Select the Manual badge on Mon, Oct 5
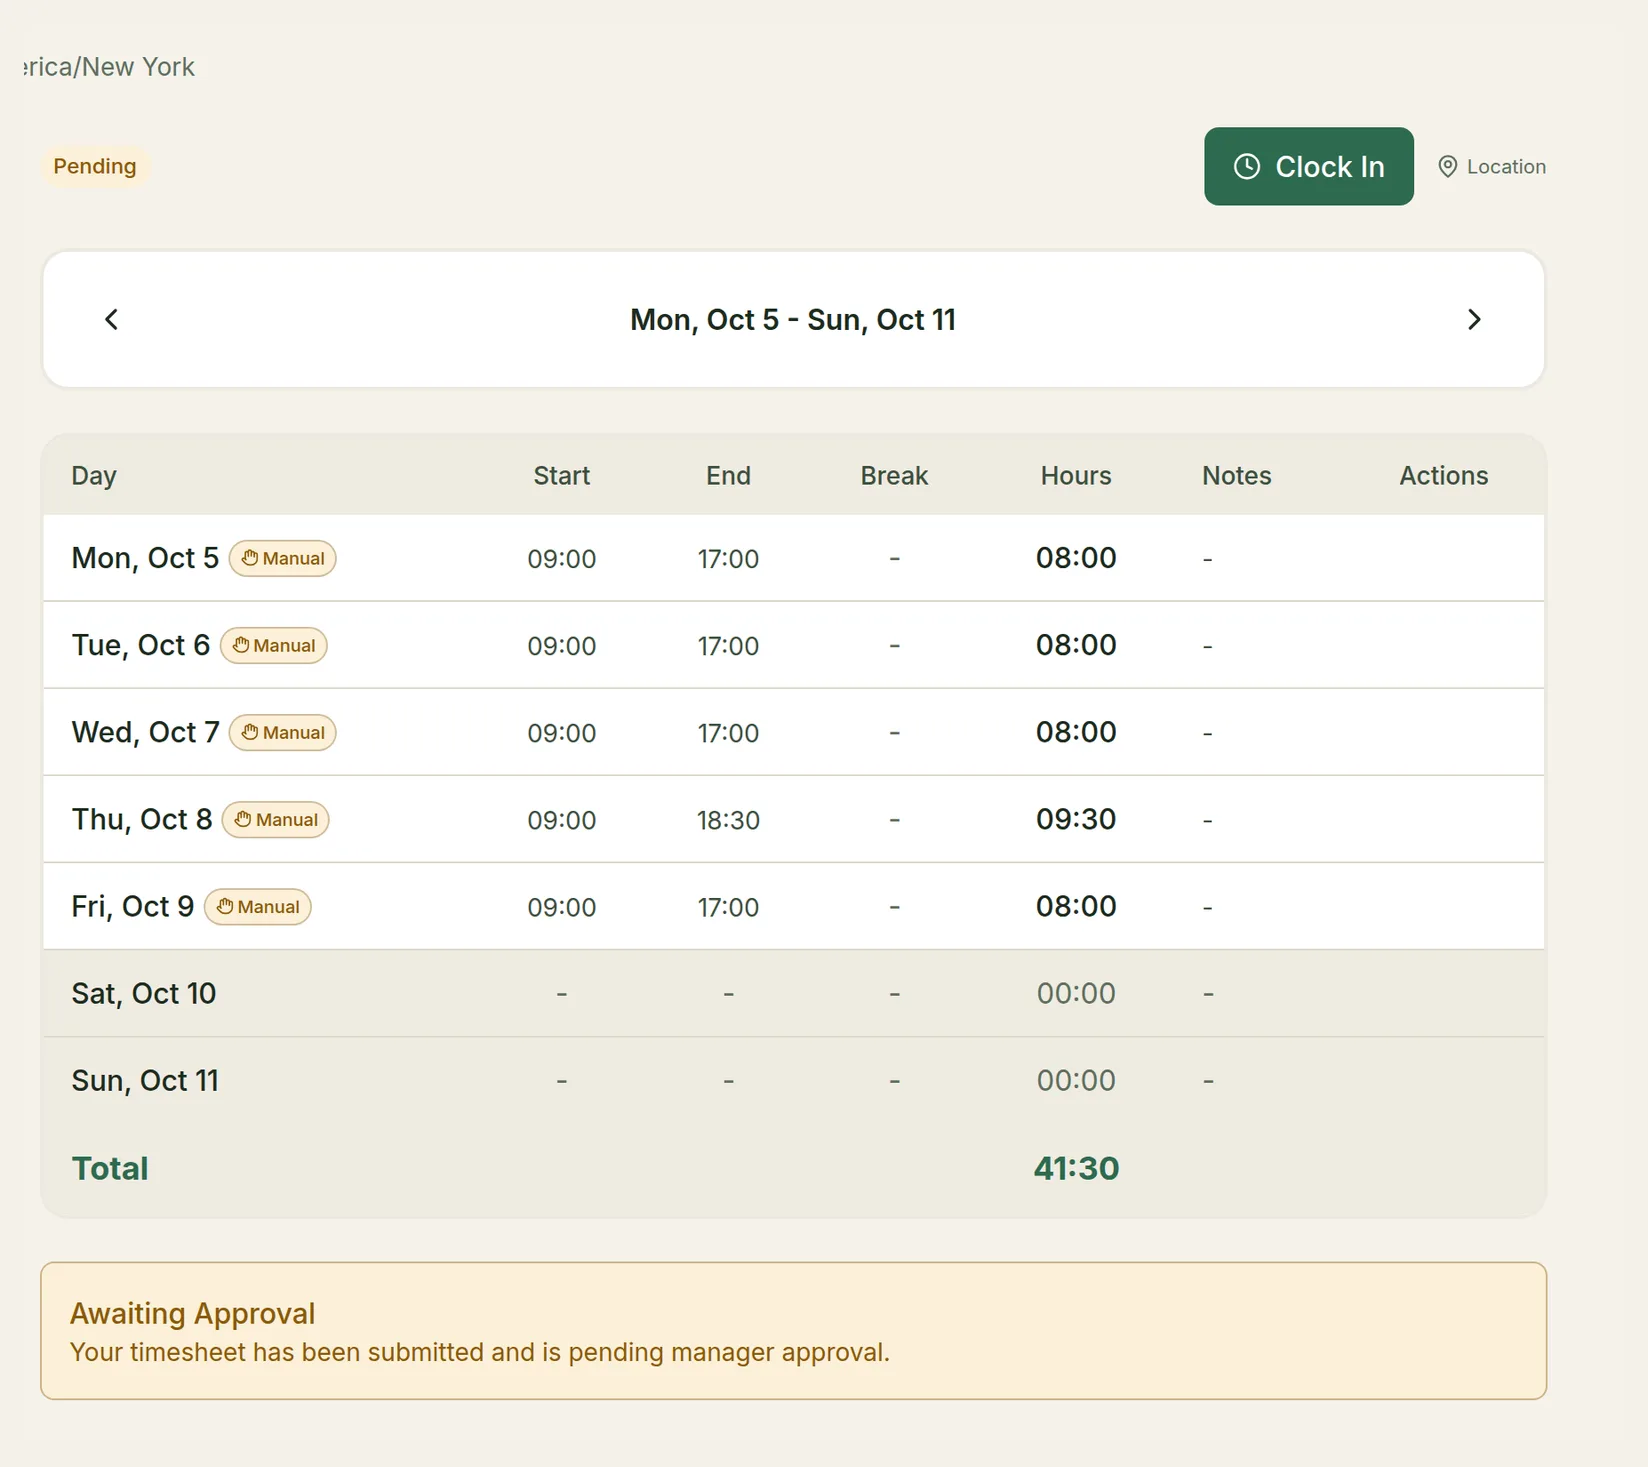This screenshot has width=1648, height=1467. (x=283, y=558)
